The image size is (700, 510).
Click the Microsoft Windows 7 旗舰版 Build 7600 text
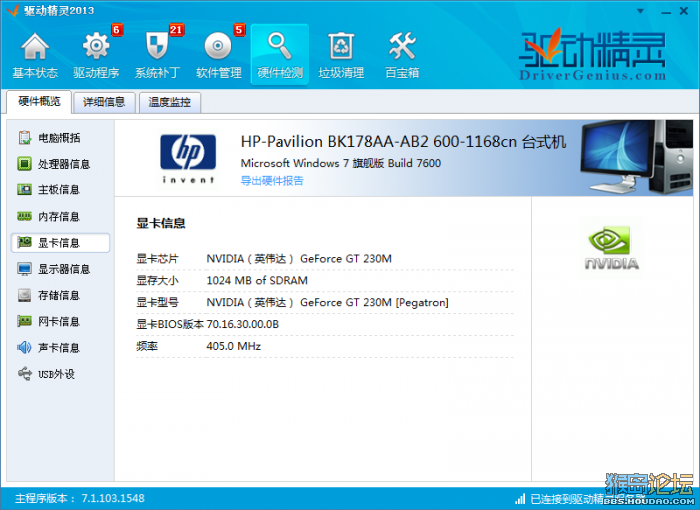[x=341, y=163]
